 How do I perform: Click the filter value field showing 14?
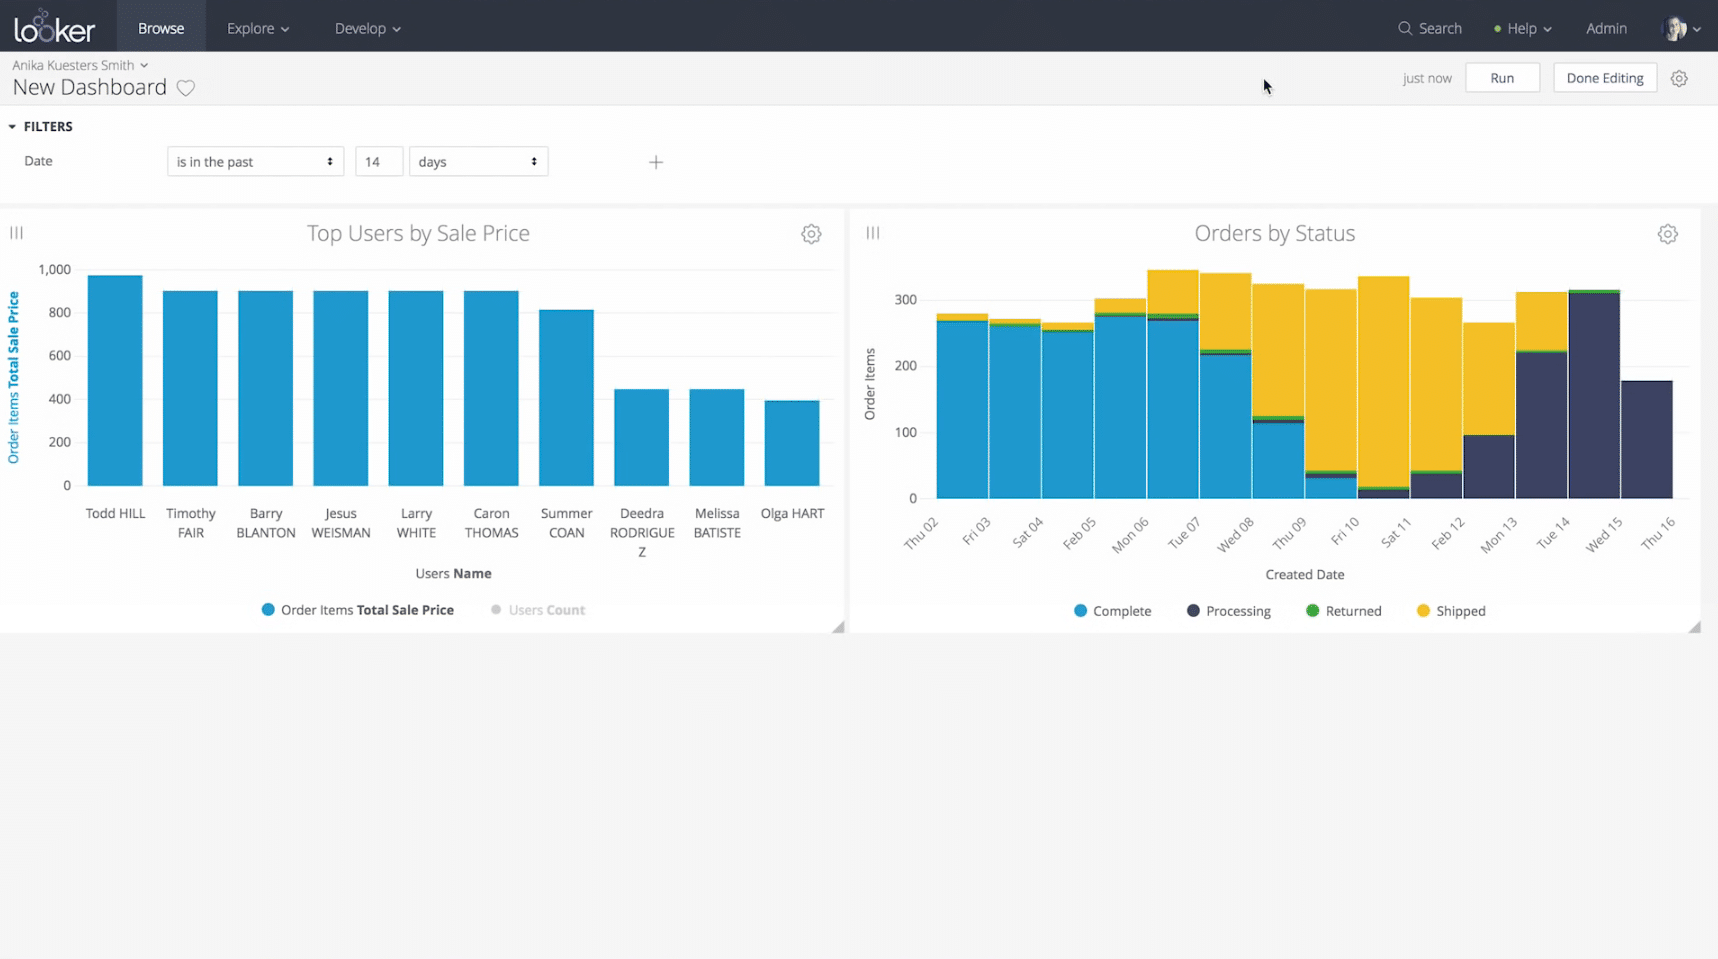click(378, 162)
